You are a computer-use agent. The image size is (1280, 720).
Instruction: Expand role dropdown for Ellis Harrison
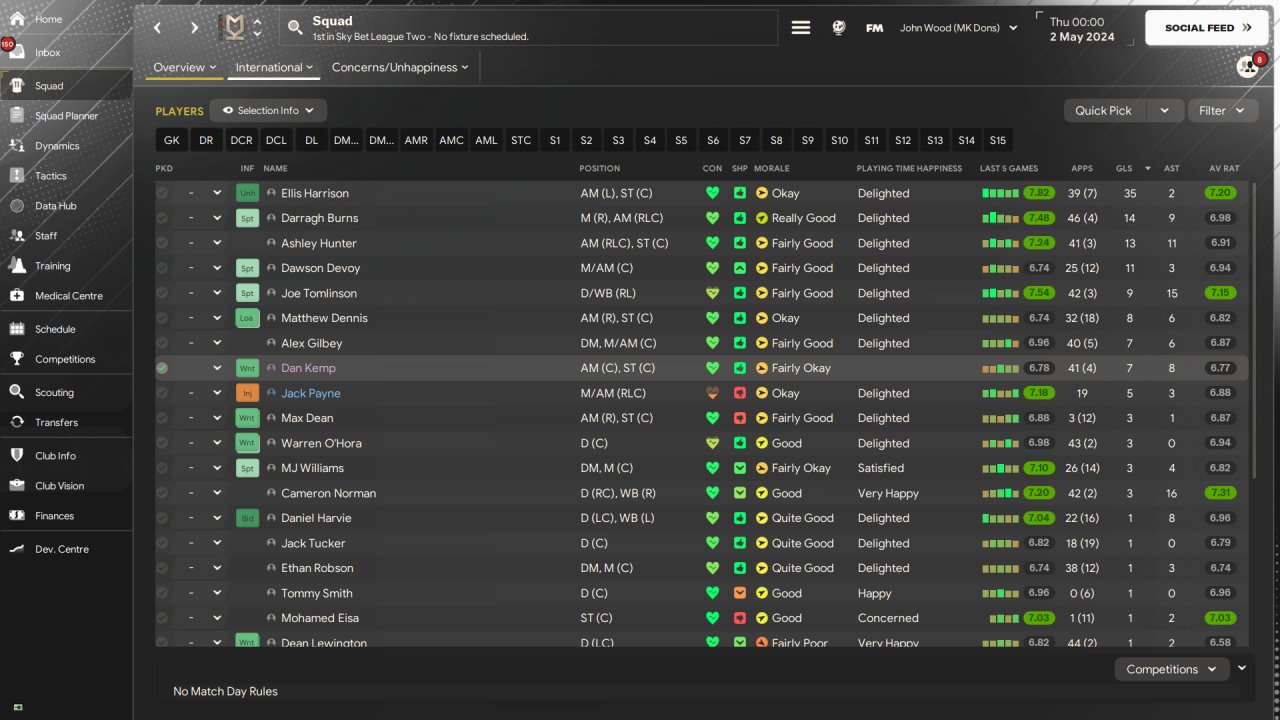(x=217, y=193)
